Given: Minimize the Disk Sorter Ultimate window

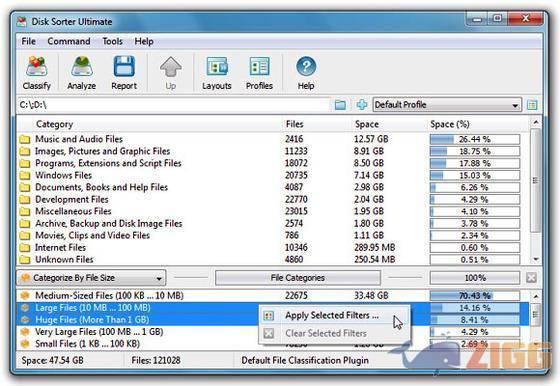Looking at the screenshot, I should click(477, 19).
